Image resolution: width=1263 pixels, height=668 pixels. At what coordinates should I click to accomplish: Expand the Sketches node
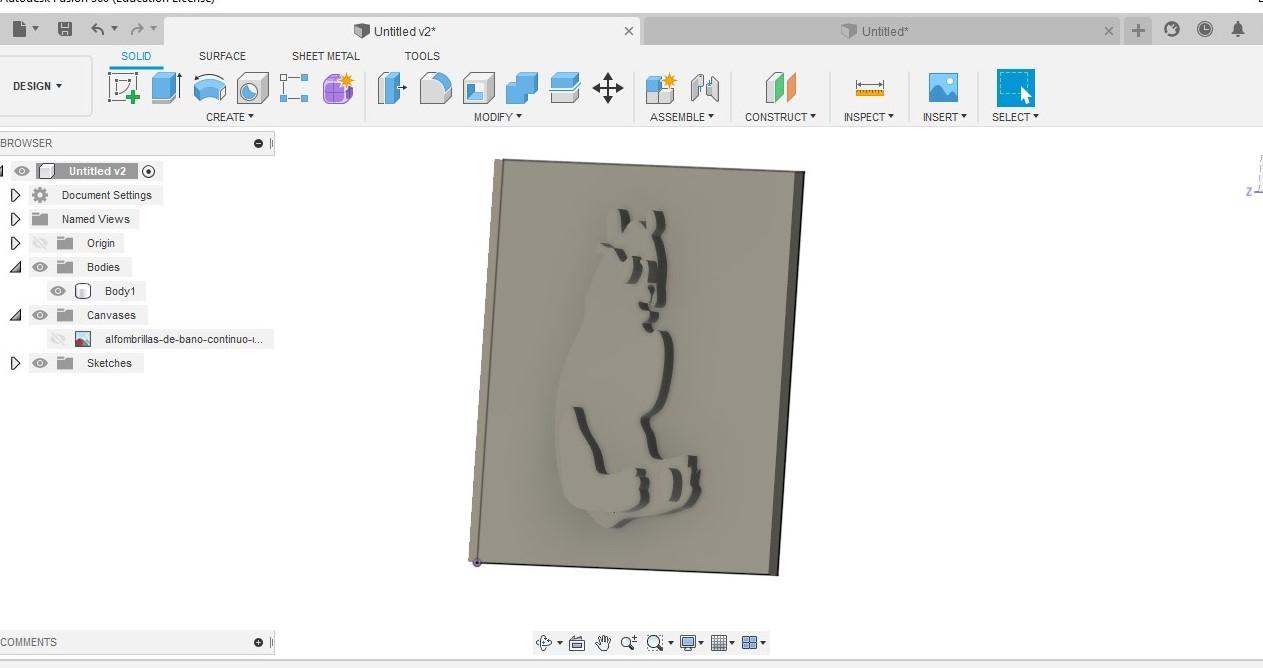pyautogui.click(x=15, y=363)
